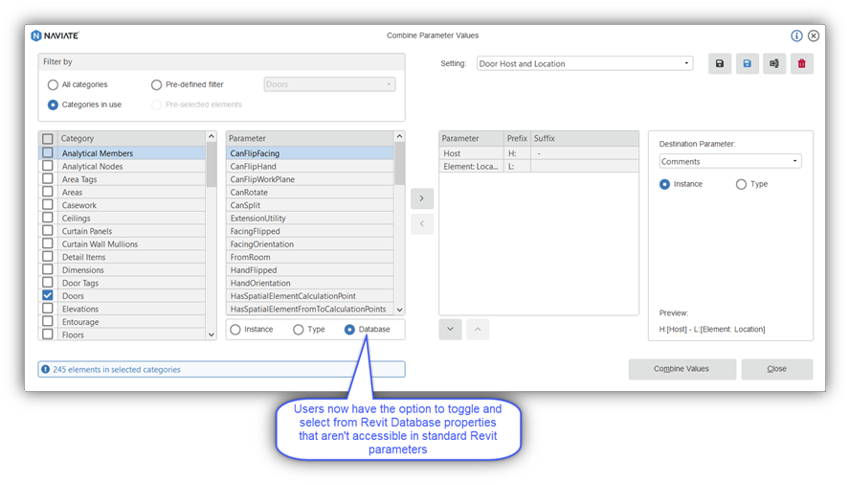Click the Close button
The width and height of the screenshot is (850, 485).
(x=777, y=369)
